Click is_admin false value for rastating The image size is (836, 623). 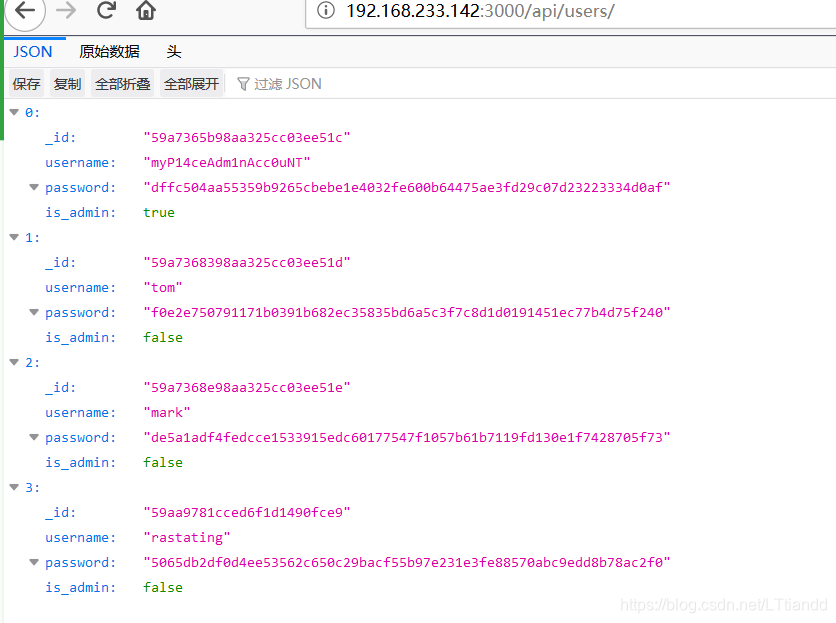[163, 587]
